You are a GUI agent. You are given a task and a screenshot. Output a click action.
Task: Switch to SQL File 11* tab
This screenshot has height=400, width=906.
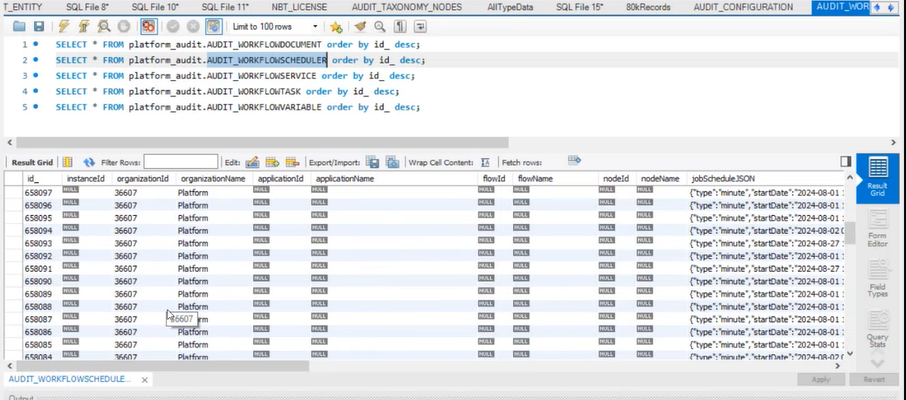225,7
